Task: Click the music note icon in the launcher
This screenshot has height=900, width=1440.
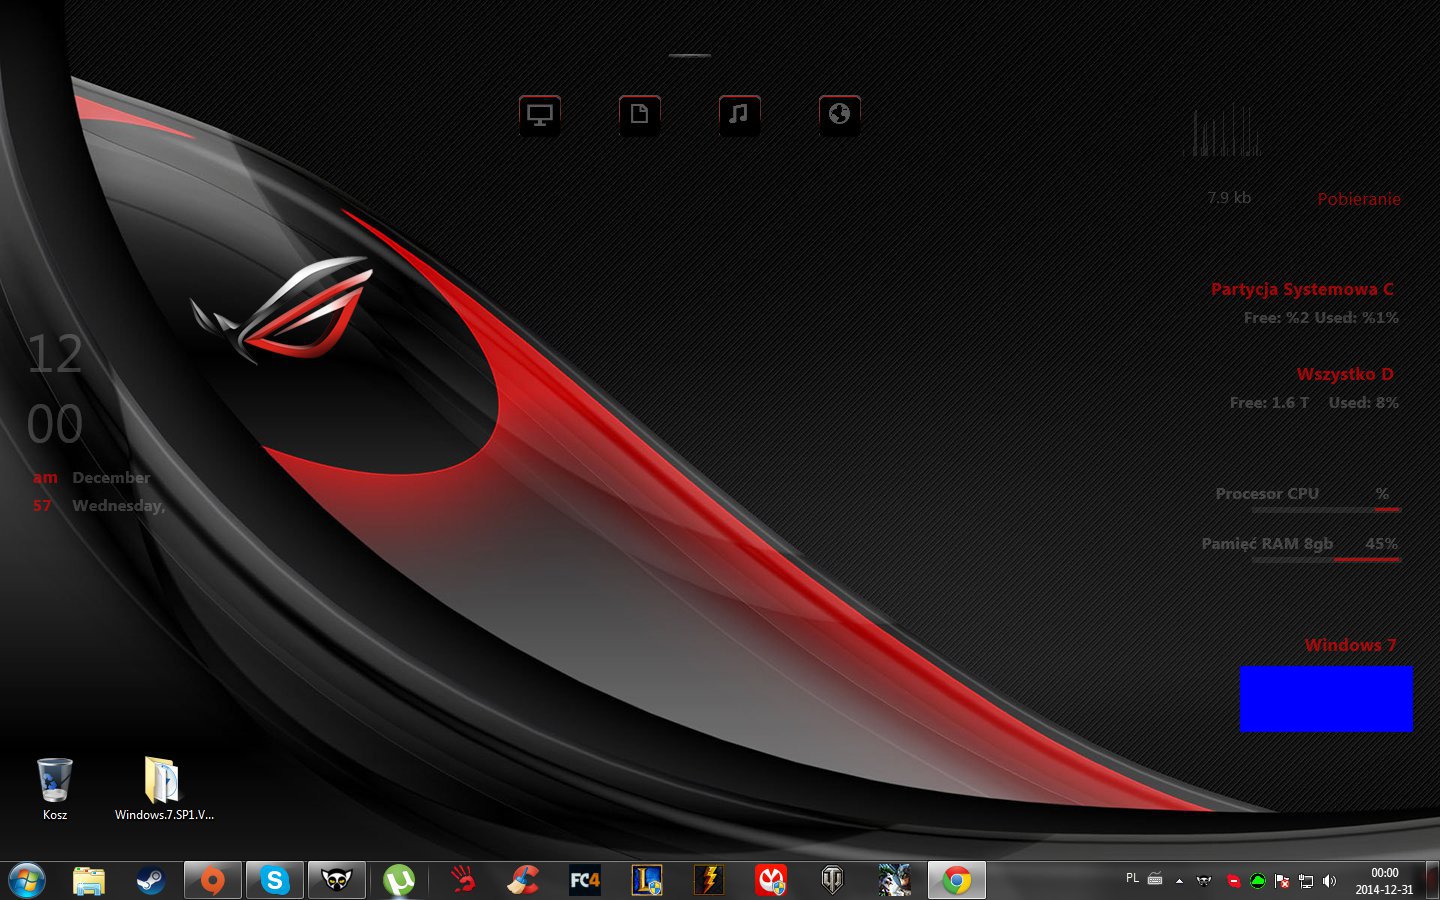Action: click(740, 115)
